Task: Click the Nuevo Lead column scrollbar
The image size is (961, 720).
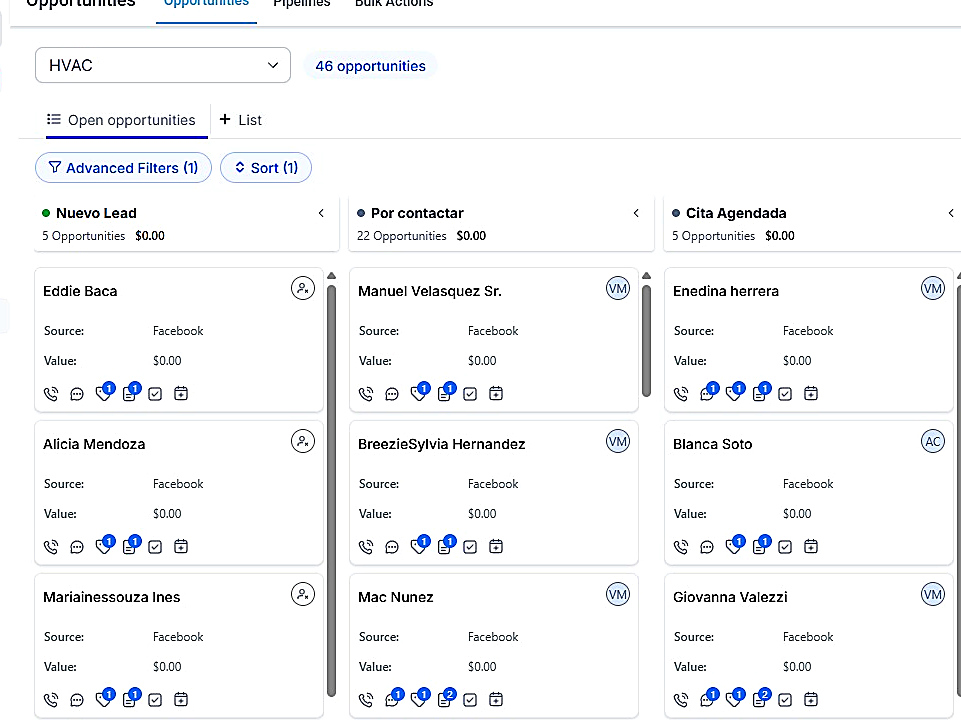Action: coord(332,490)
